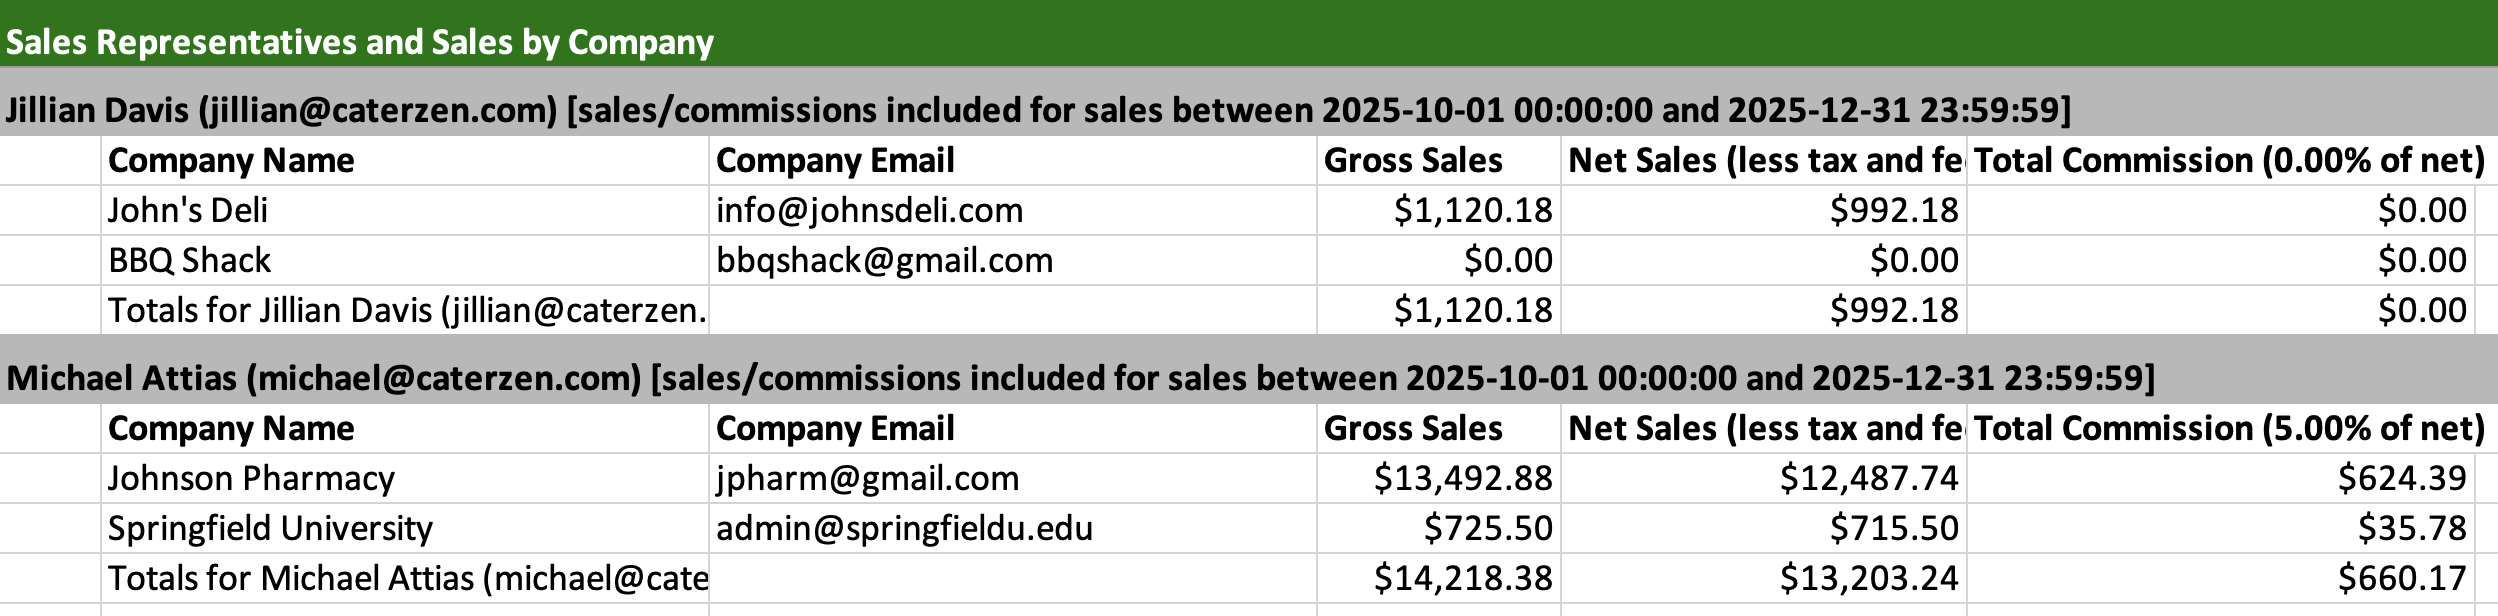
Task: Select the Springfield University company cell
Action: coord(270,528)
